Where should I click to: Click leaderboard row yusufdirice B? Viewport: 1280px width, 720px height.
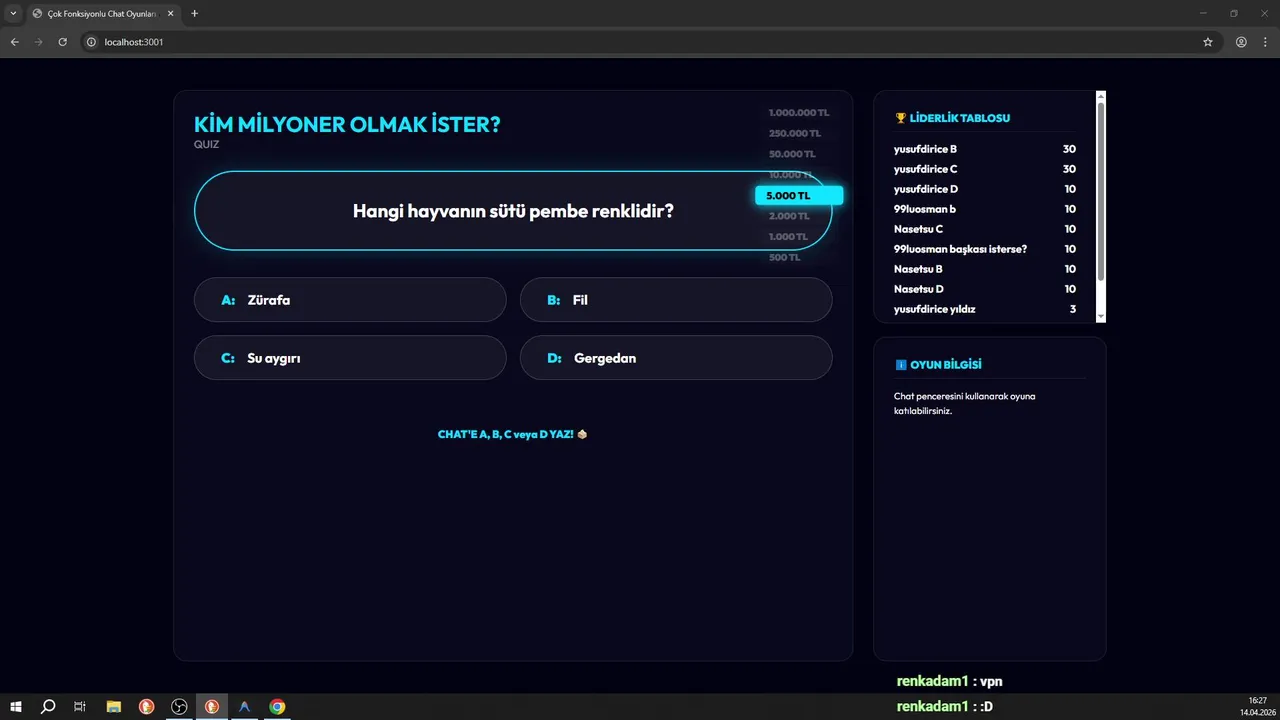(x=985, y=149)
